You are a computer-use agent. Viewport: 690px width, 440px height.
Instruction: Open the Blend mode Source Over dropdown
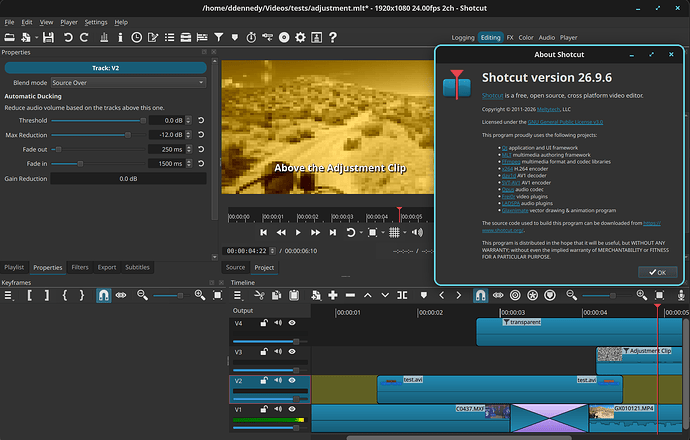point(128,82)
